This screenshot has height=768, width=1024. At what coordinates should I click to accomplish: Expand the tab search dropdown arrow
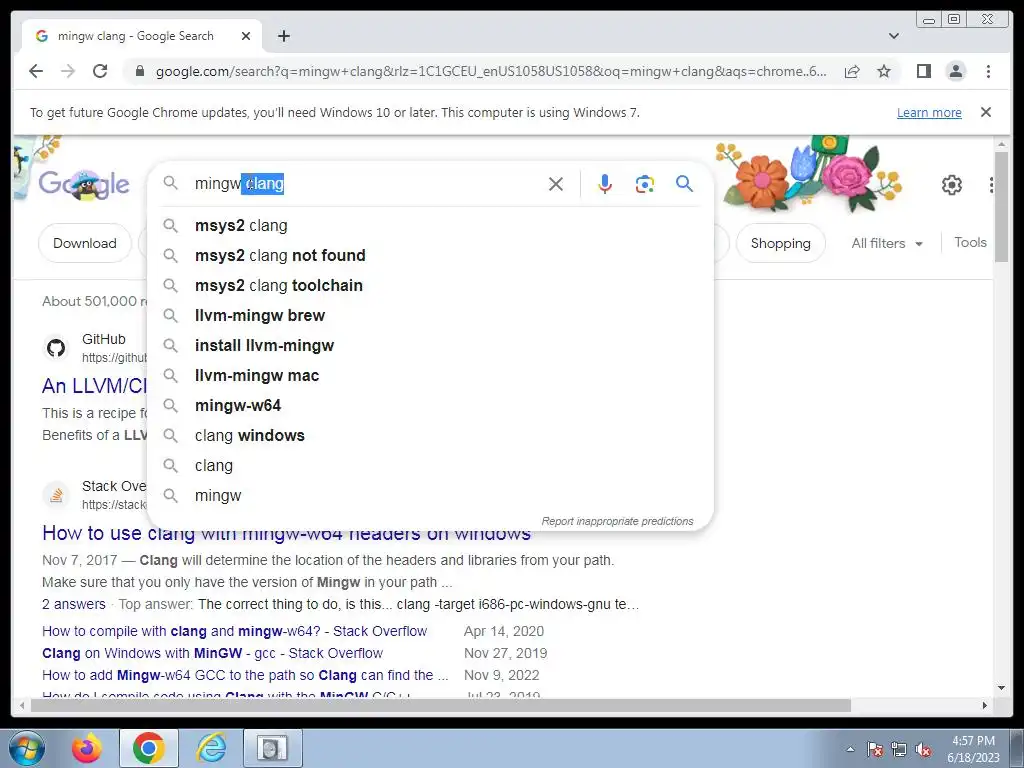894,36
